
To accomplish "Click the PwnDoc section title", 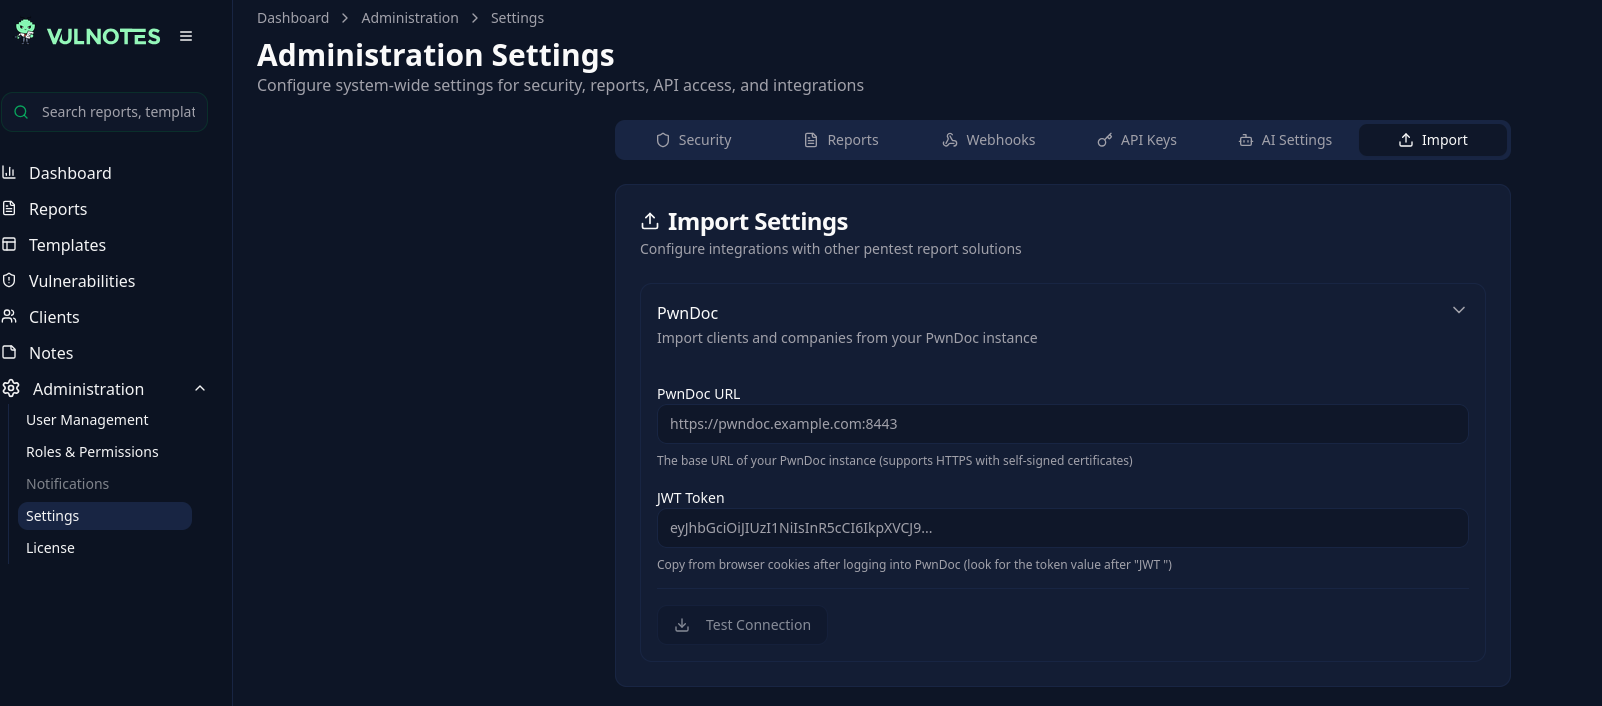I will 687,313.
